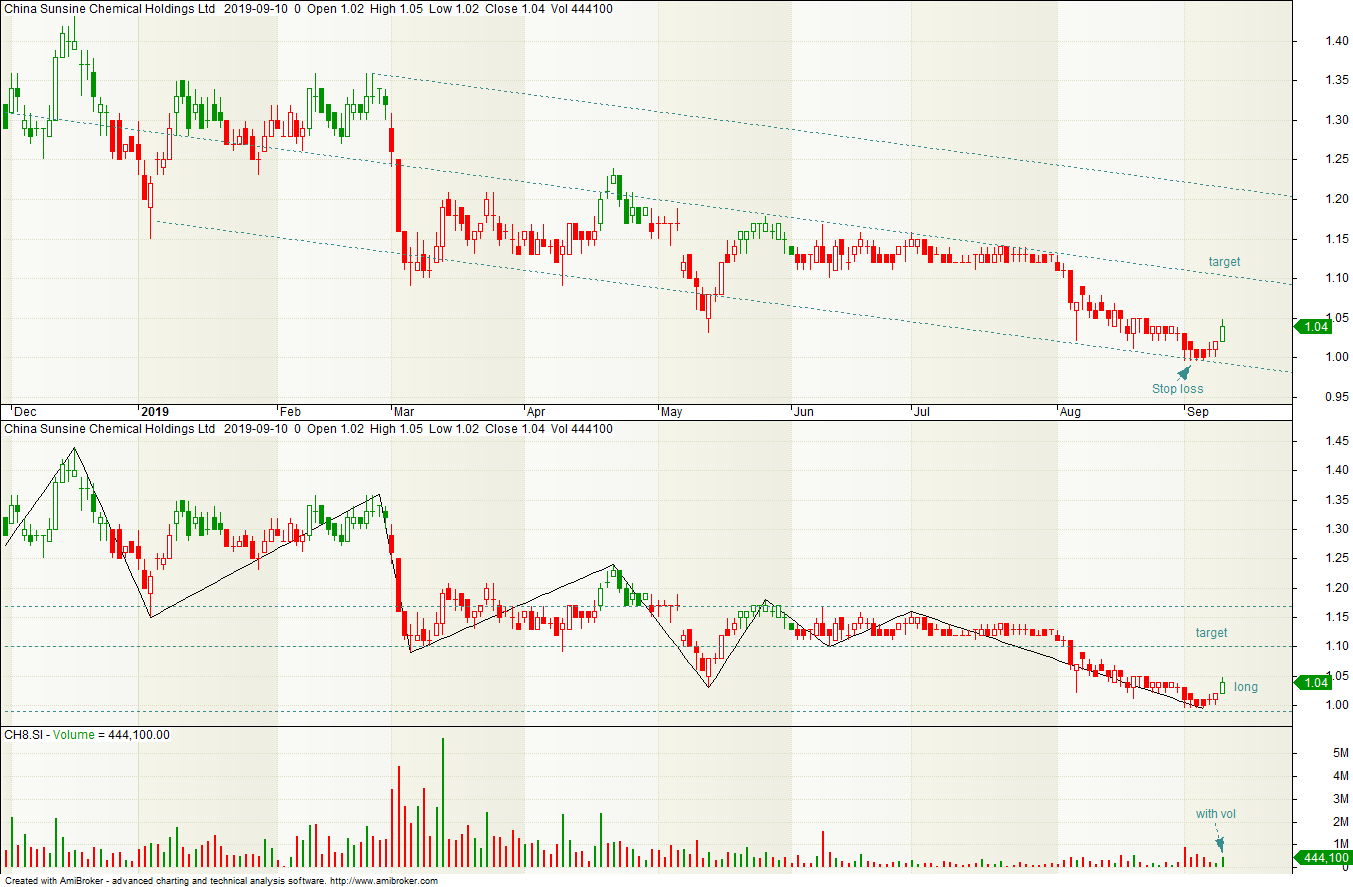Click the tallest green volume bar in March
Screen dimensions: 1353x887
[x=442, y=802]
